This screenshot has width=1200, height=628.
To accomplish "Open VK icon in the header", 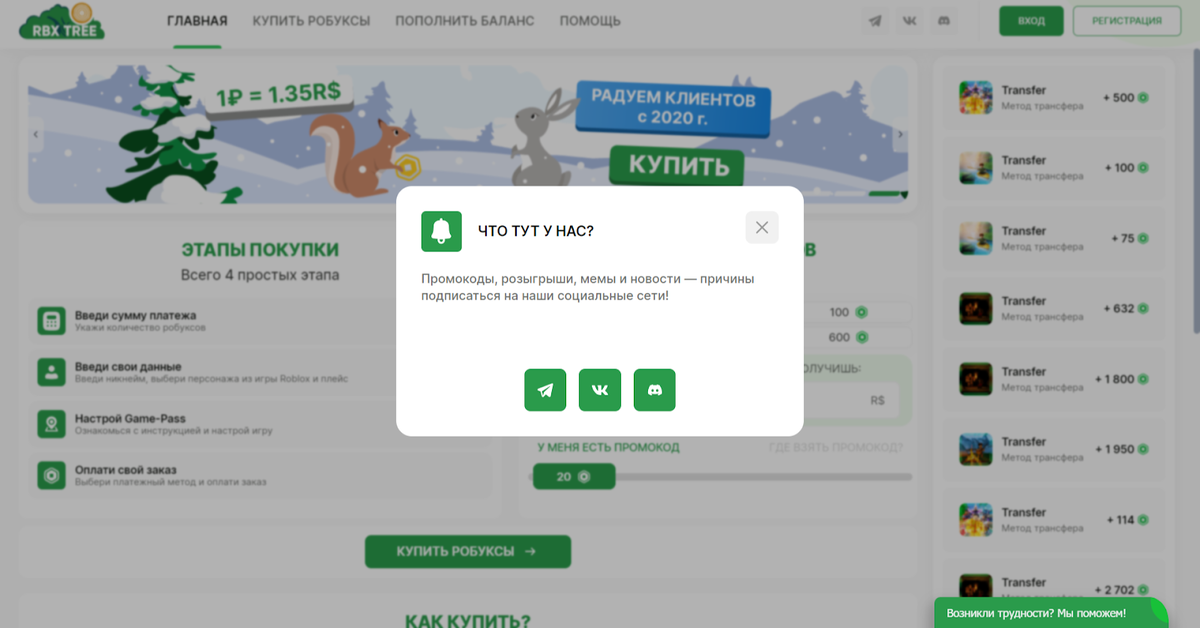I will coord(909,21).
